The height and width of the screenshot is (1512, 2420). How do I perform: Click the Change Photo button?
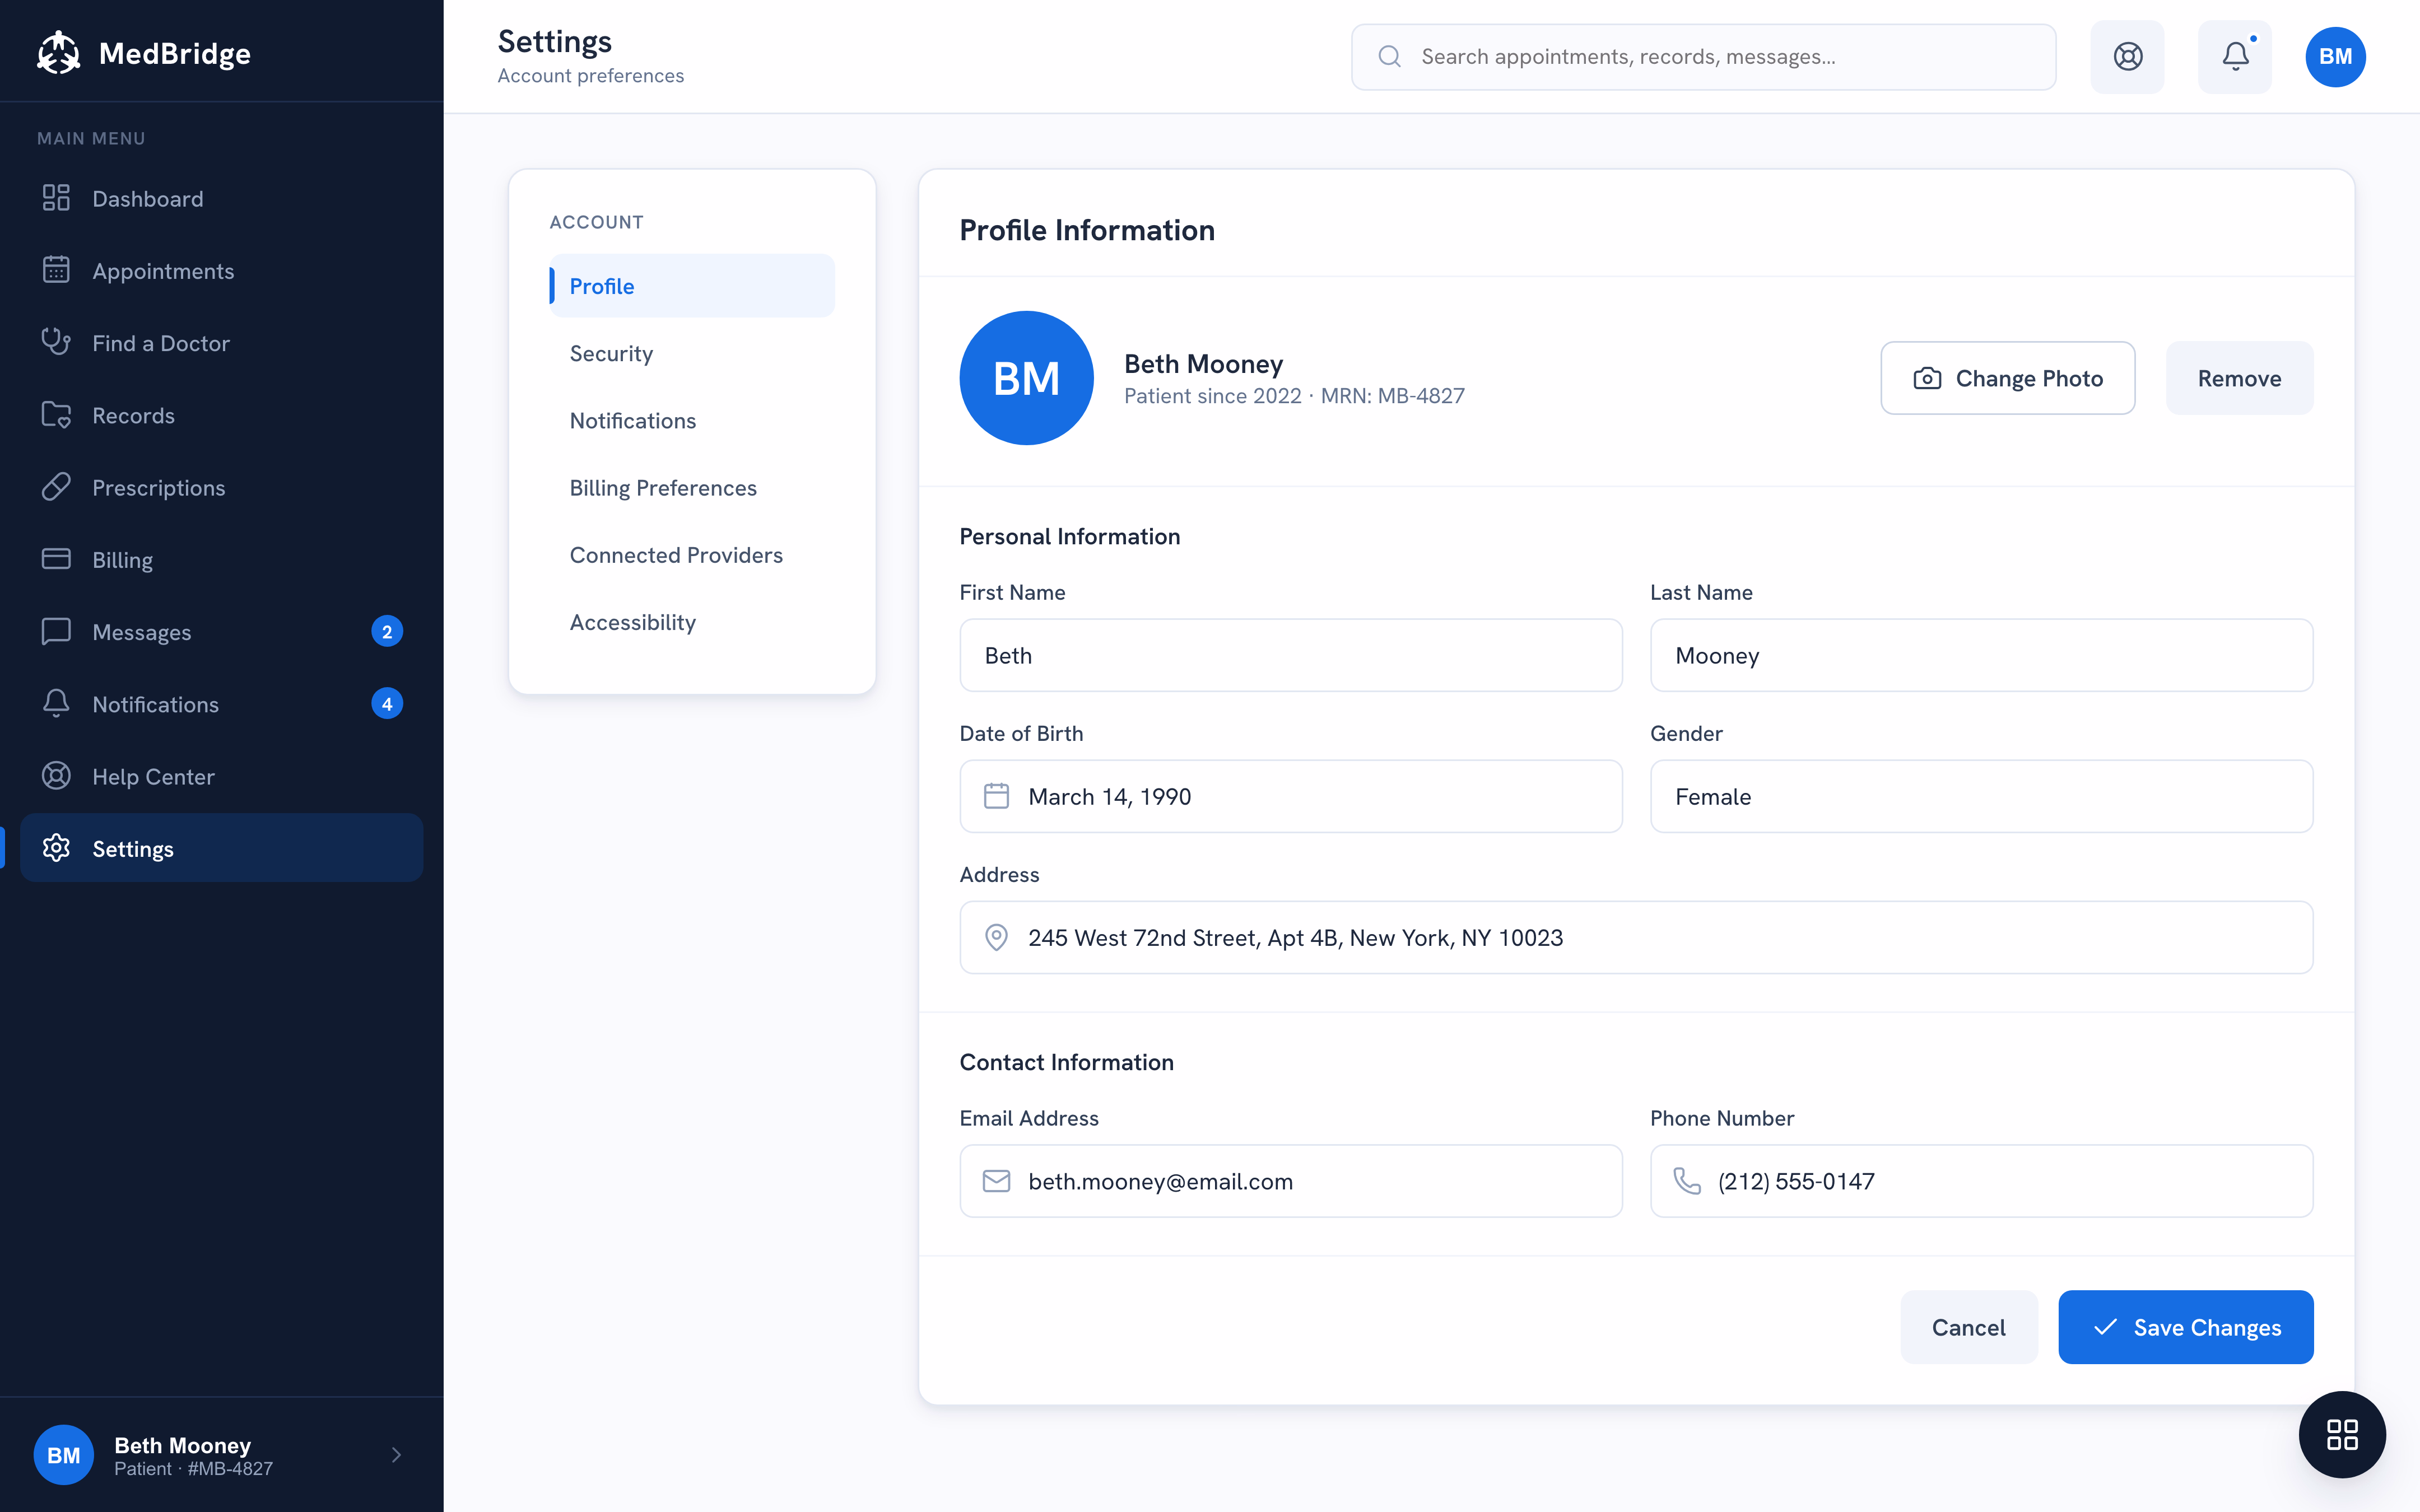pyautogui.click(x=2007, y=378)
